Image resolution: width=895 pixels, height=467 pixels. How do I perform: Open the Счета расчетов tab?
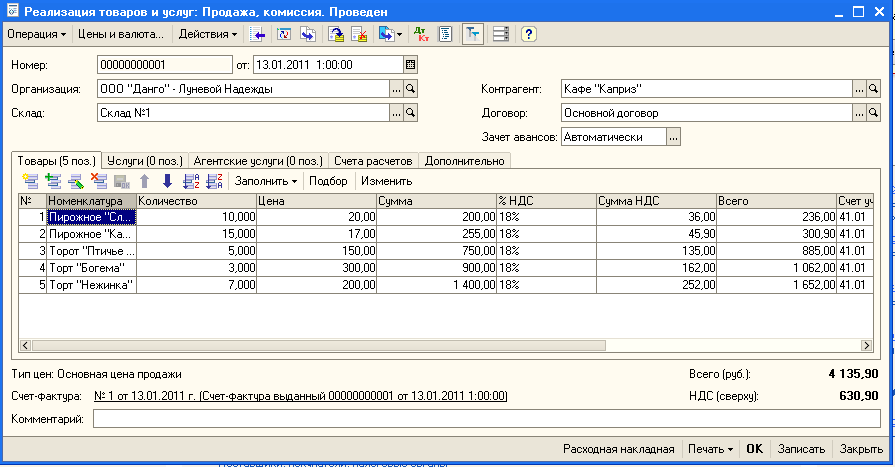(x=375, y=160)
